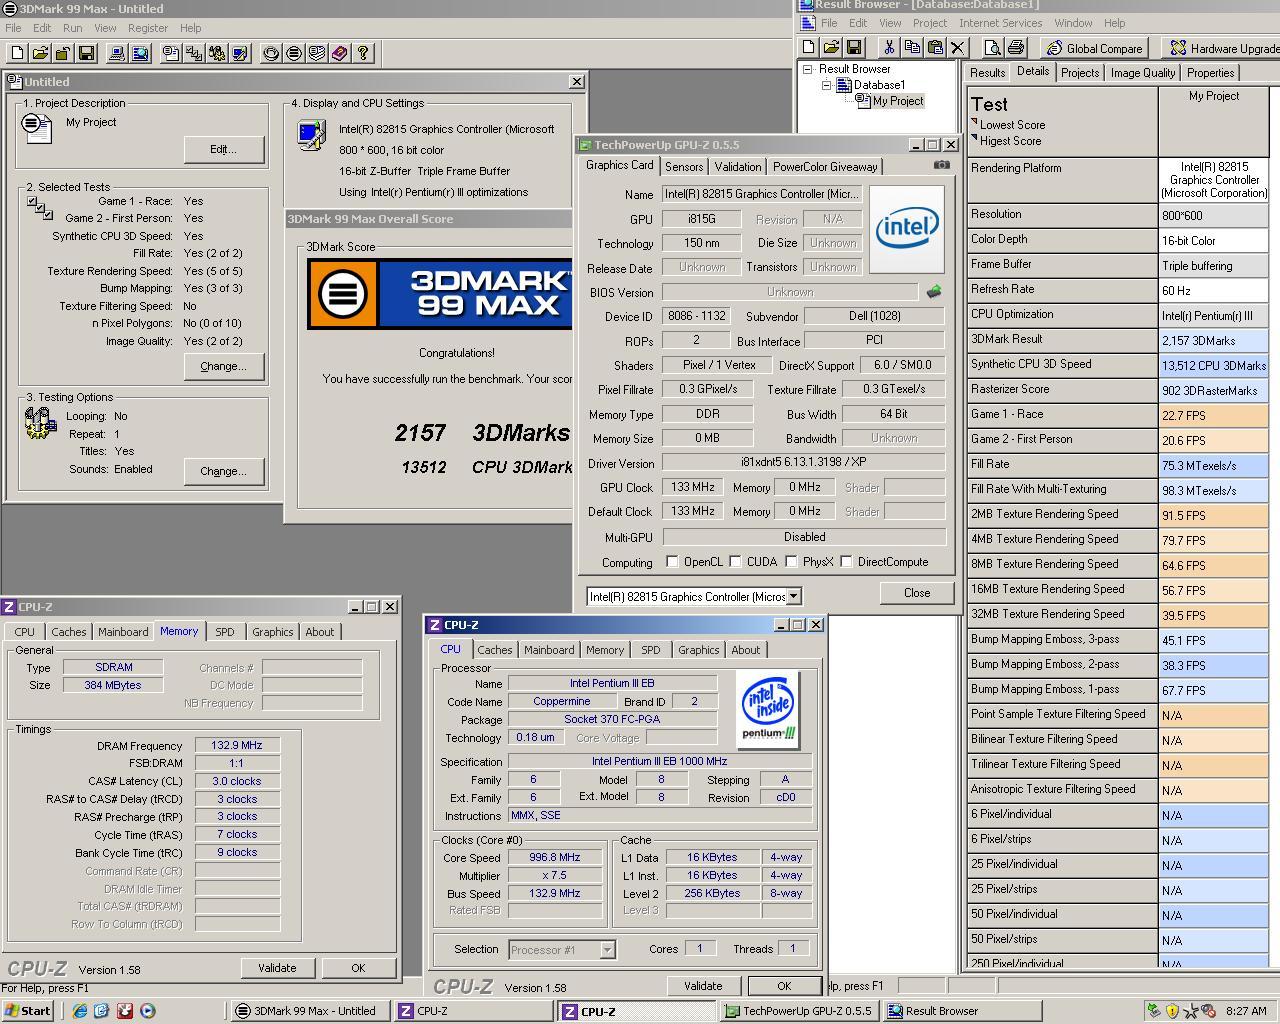
Task: Click question mark About icon in 3DMark toolbar
Action: 363,53
